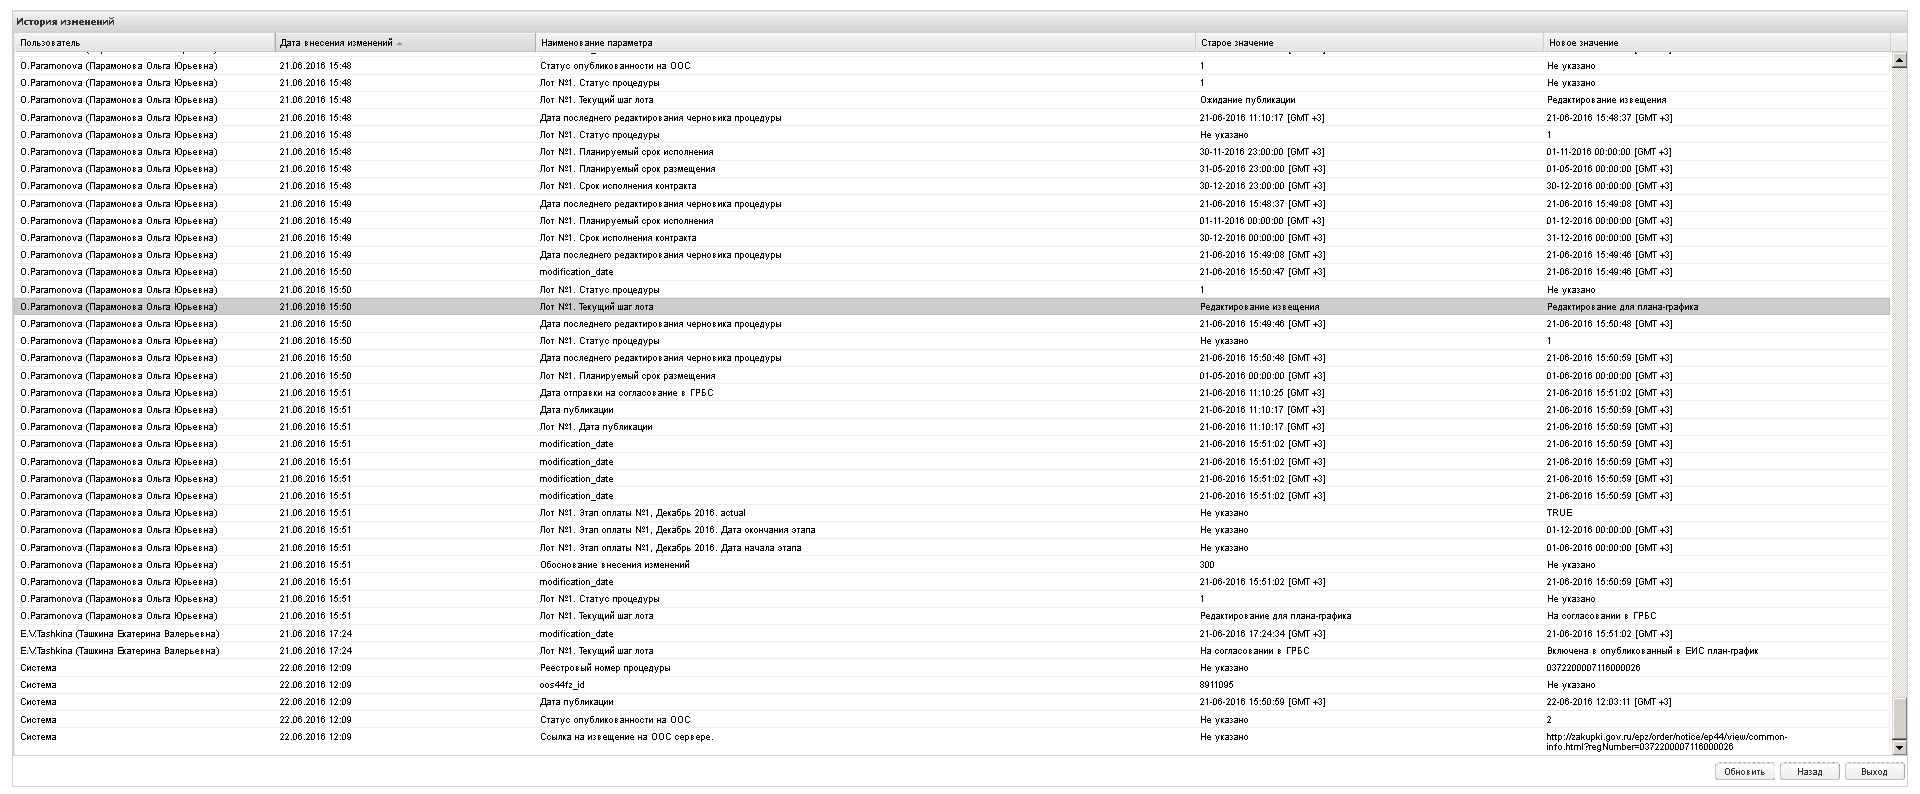
Task: Click the scrollbar down arrow button
Action: tap(1899, 747)
